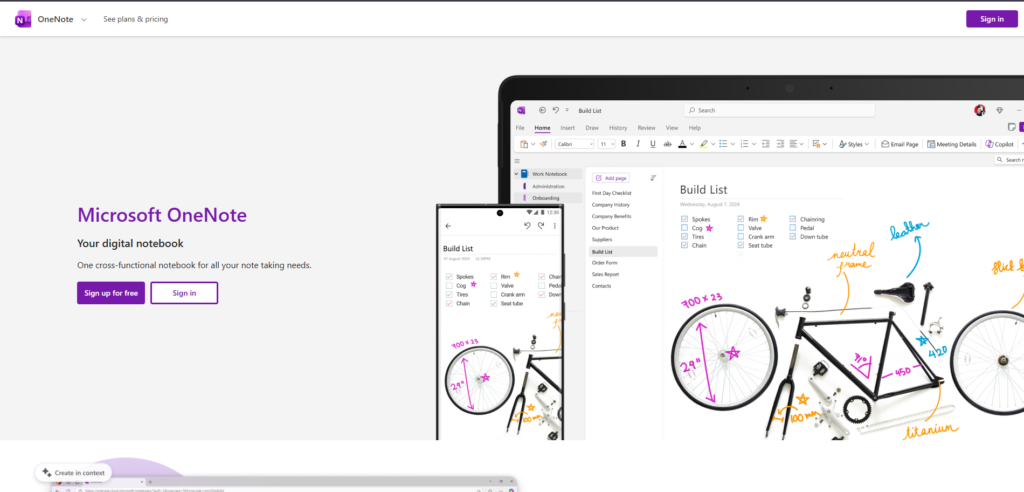Check the Valve checkbox in laptop Build List
This screenshot has width=1024, height=492.
741,228
